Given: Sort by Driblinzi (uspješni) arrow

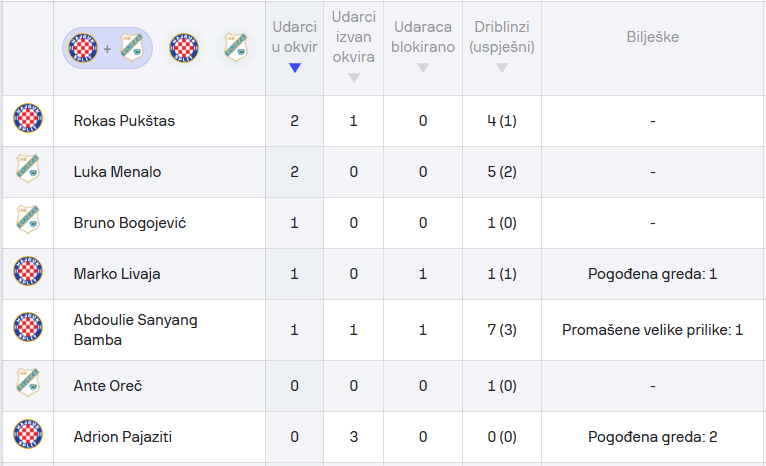Looking at the screenshot, I should coord(502,68).
